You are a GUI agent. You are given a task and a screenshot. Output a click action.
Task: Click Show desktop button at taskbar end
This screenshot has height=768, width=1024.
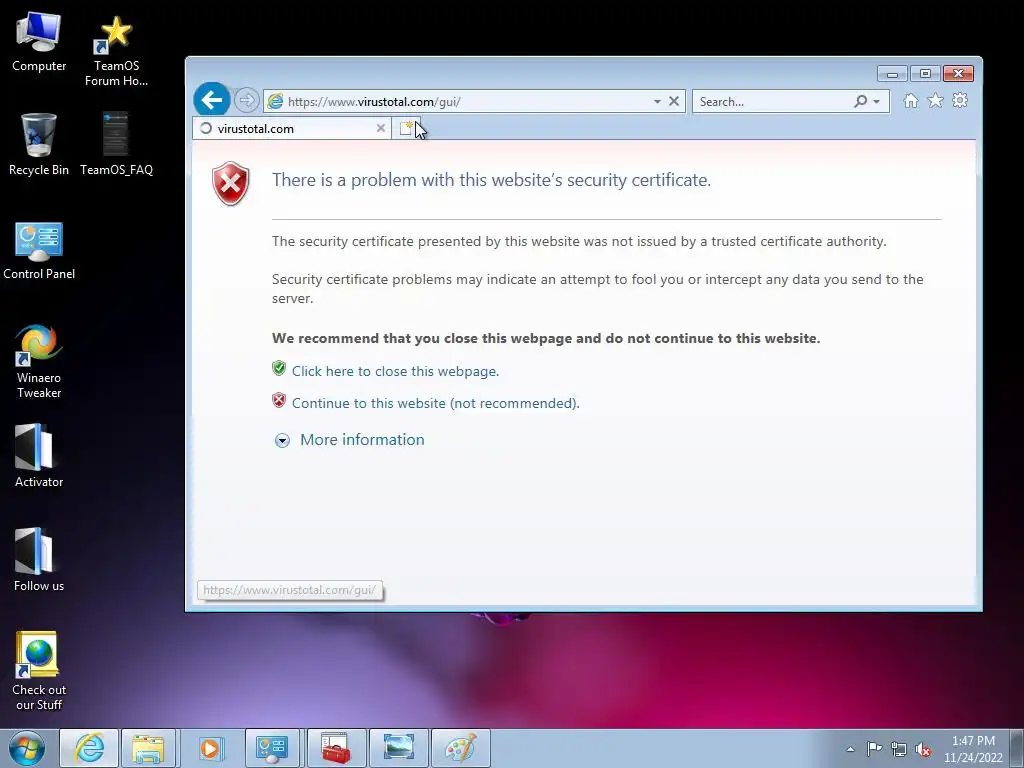(1017, 748)
